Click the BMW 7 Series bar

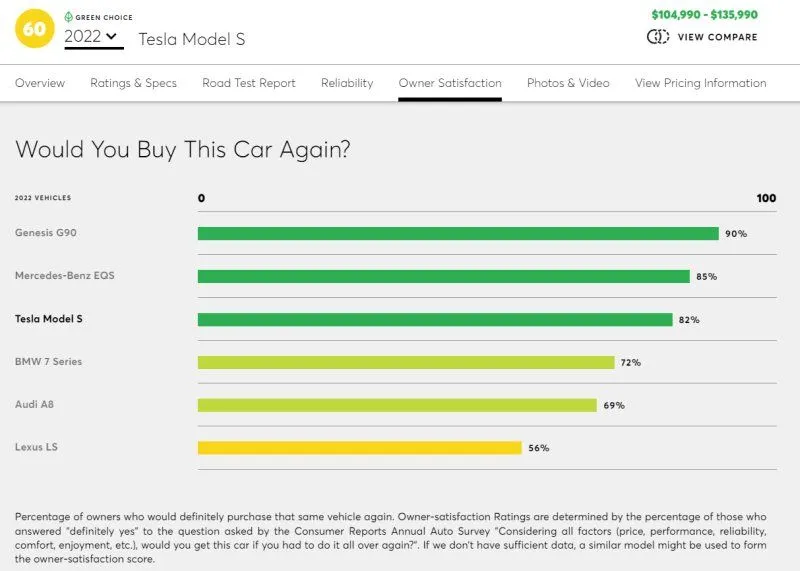406,362
